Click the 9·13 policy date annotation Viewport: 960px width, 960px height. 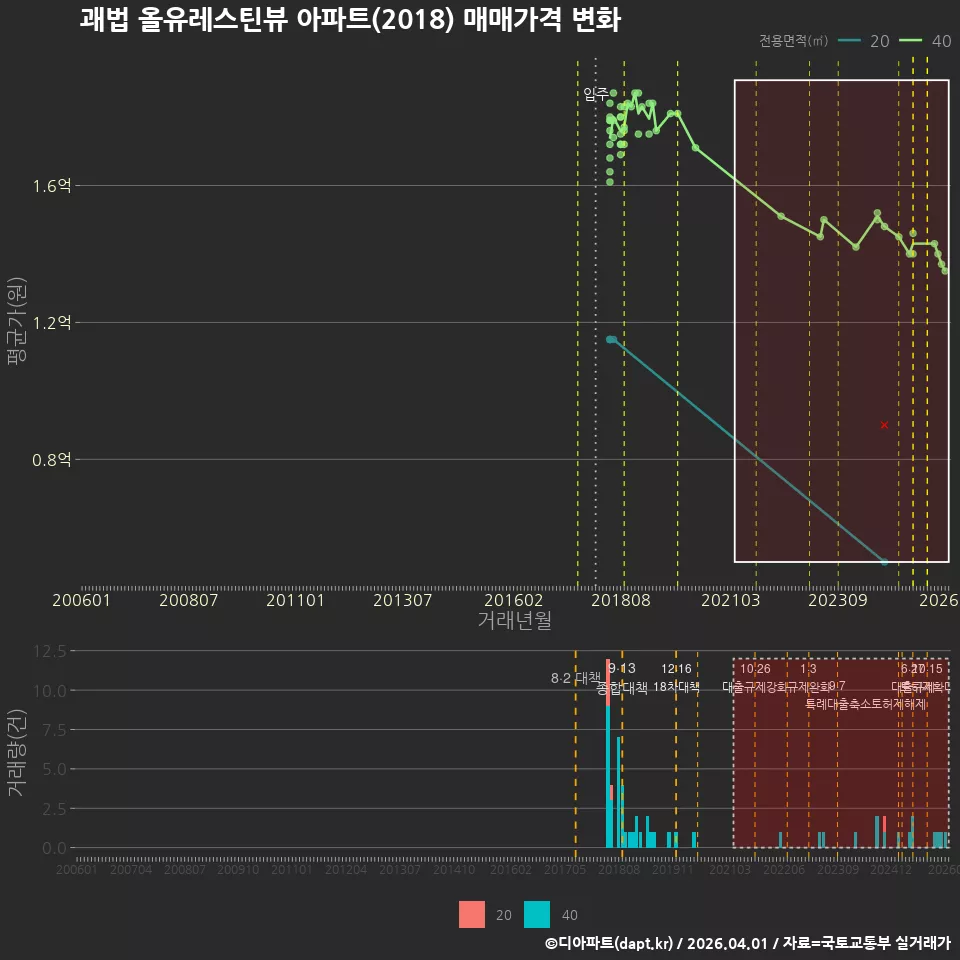[622, 669]
